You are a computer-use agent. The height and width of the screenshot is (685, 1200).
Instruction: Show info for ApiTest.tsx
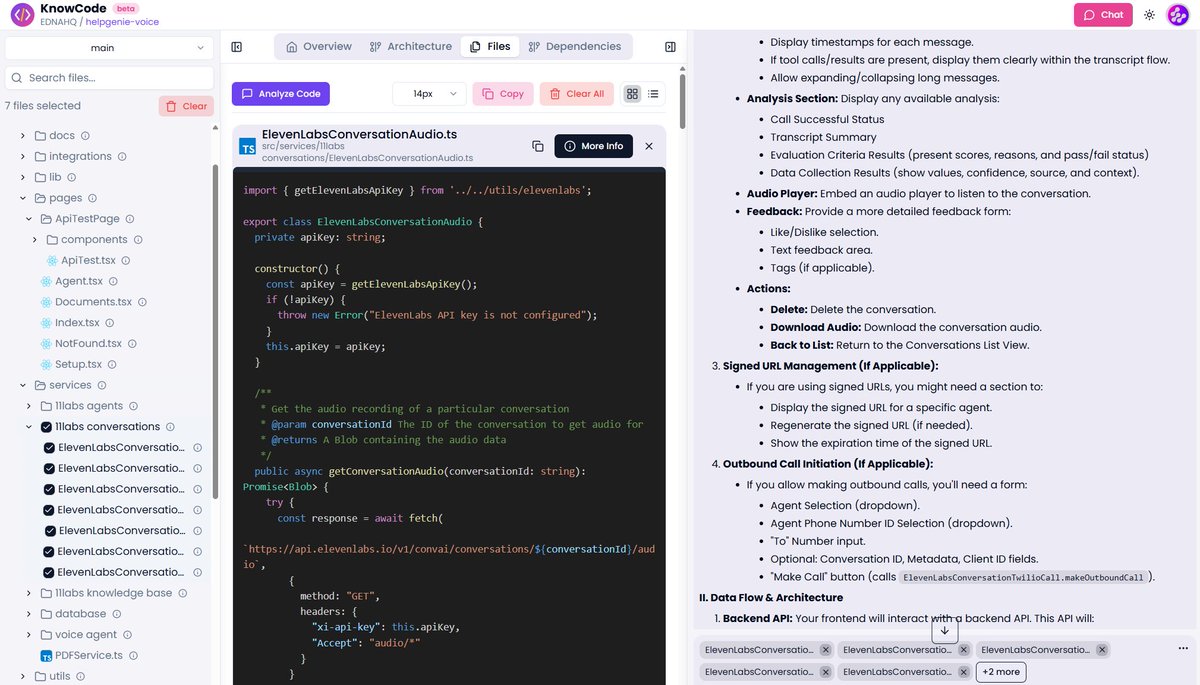click(126, 261)
